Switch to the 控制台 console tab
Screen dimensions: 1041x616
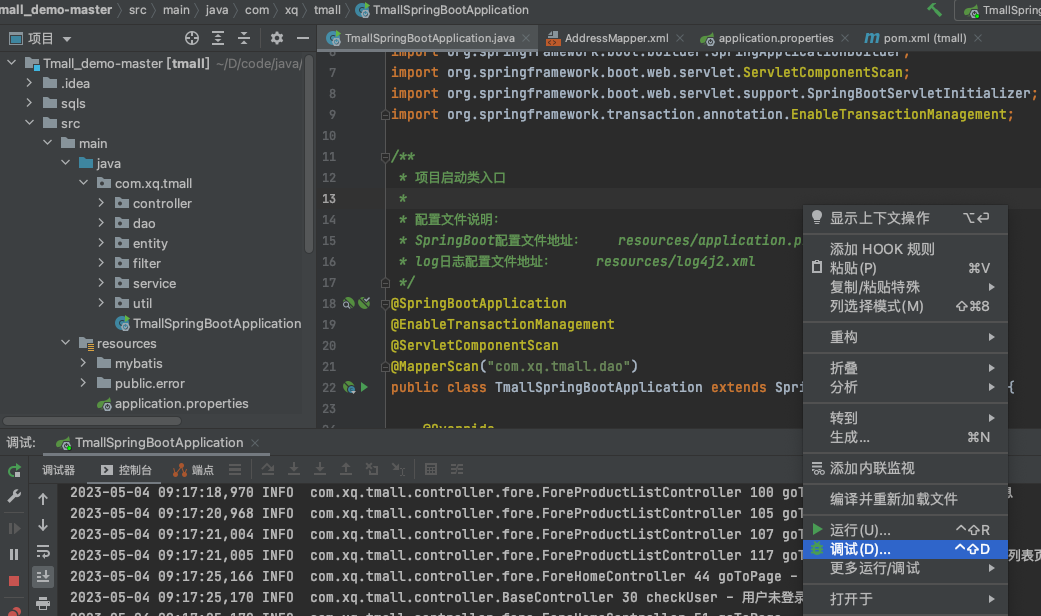(126, 470)
